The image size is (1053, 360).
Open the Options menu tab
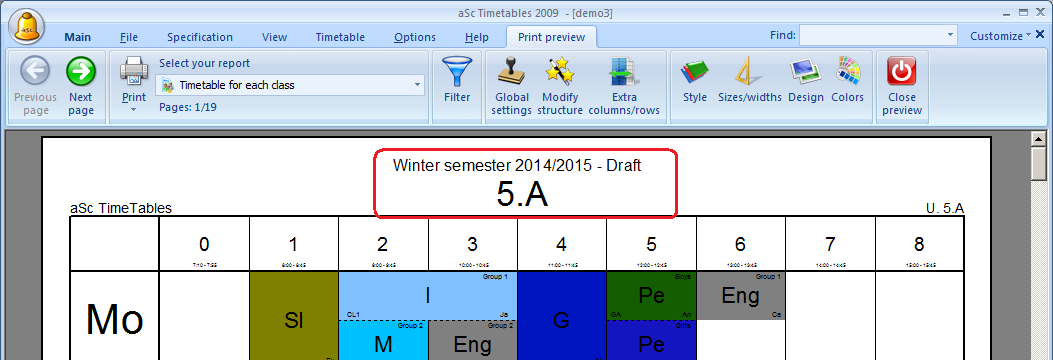pos(415,37)
